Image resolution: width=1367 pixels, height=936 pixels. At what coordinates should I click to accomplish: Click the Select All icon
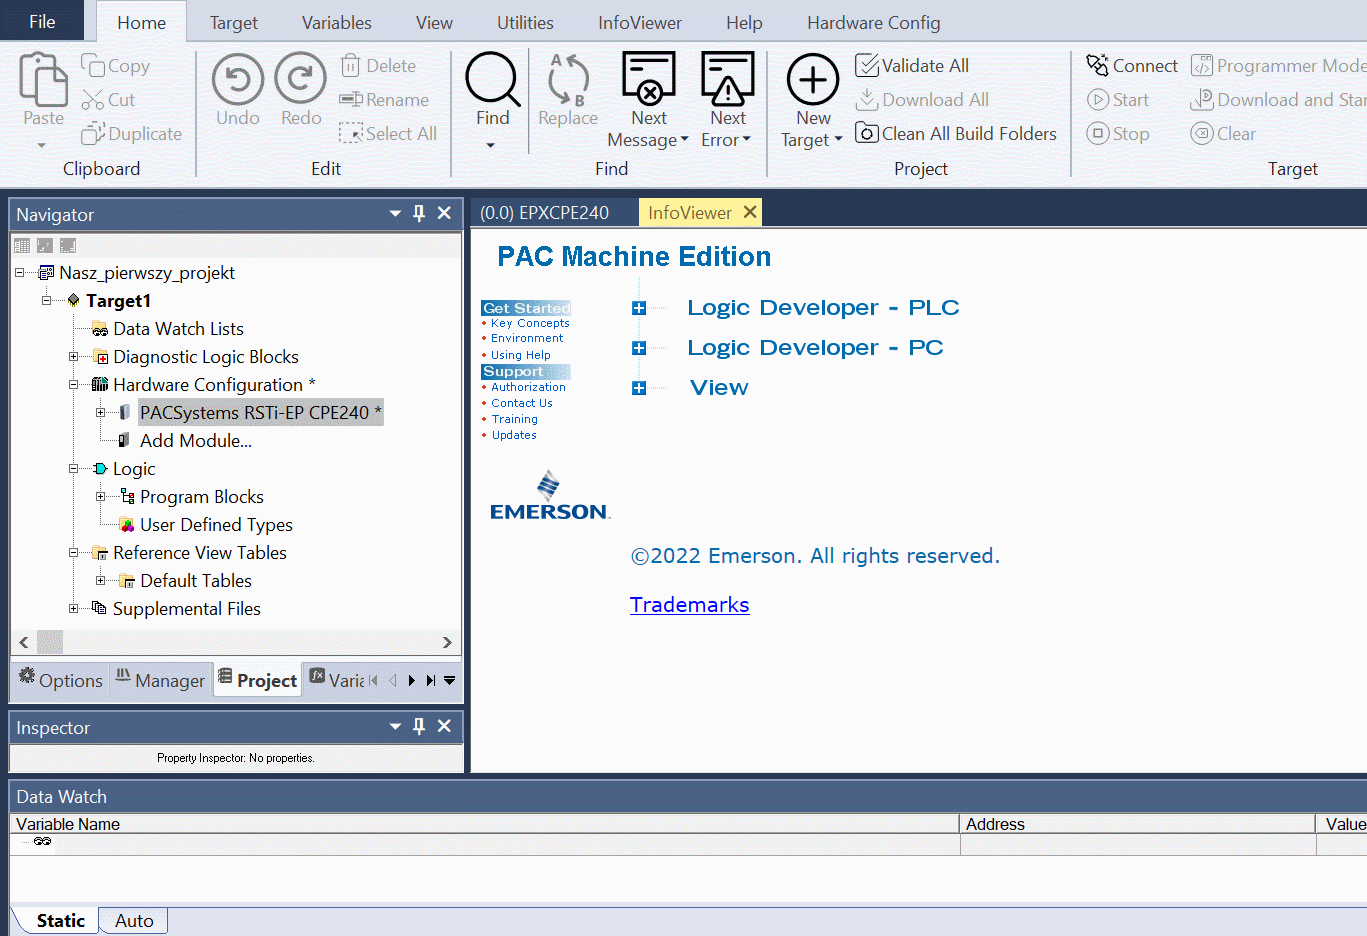351,133
